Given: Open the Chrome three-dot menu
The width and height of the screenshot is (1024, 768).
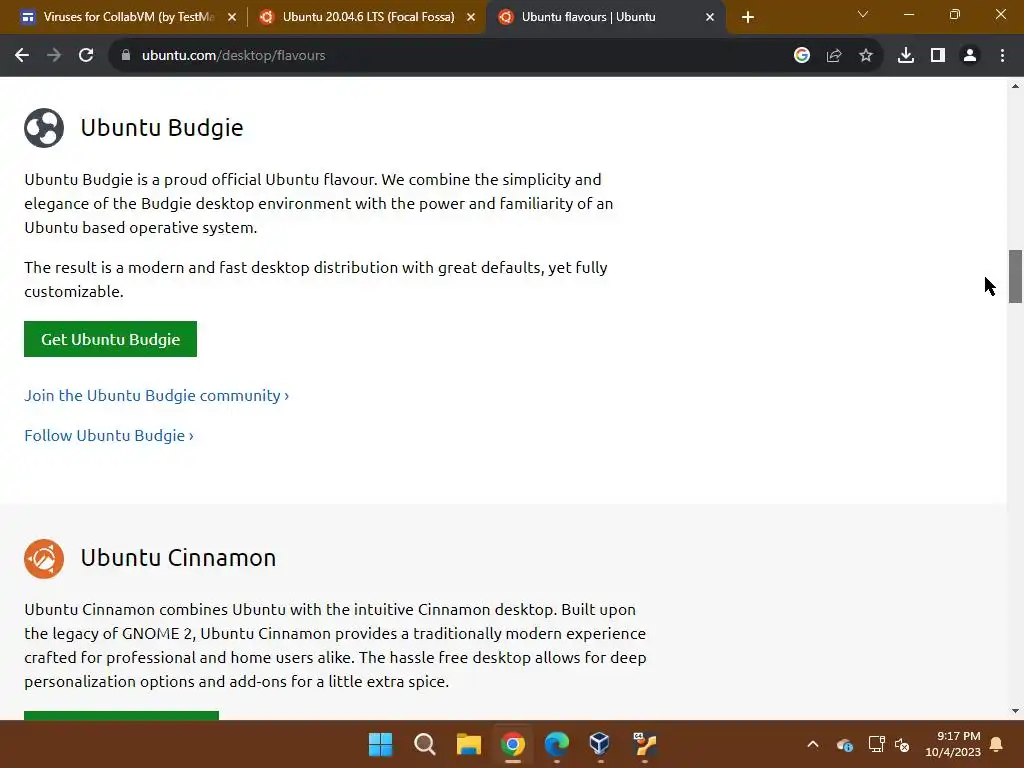Looking at the screenshot, I should [x=1002, y=56].
